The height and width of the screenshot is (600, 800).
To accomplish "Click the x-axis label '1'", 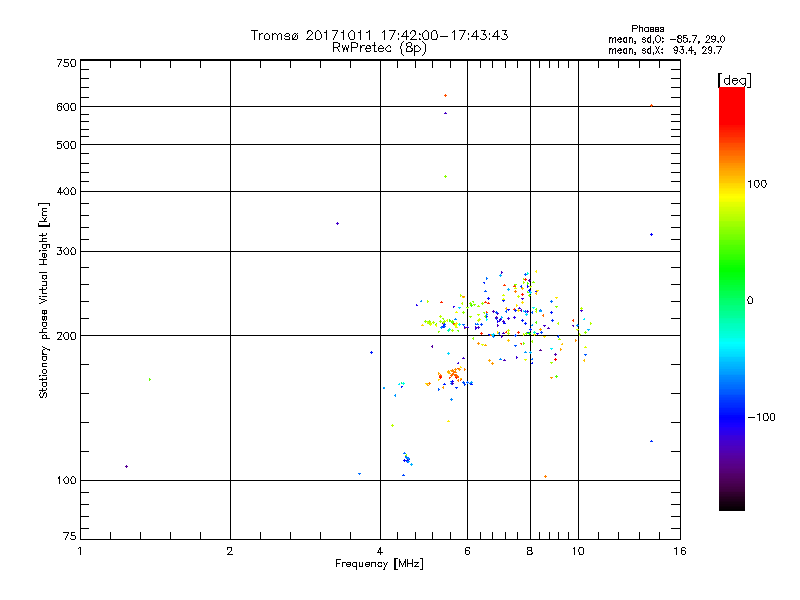I will (x=80, y=551).
